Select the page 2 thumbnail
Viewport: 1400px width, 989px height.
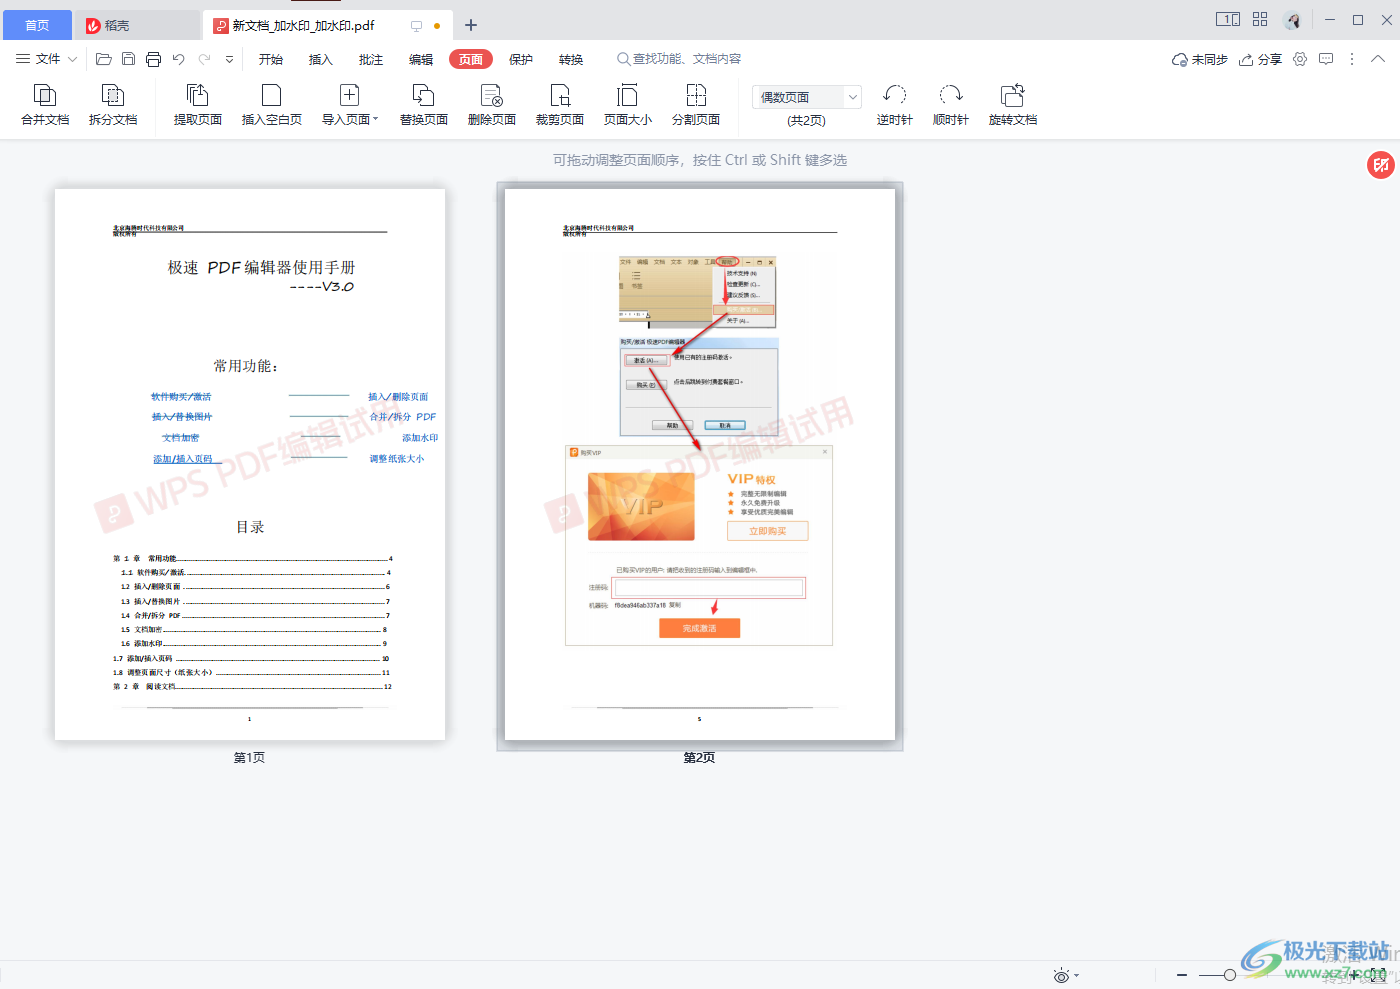point(700,465)
